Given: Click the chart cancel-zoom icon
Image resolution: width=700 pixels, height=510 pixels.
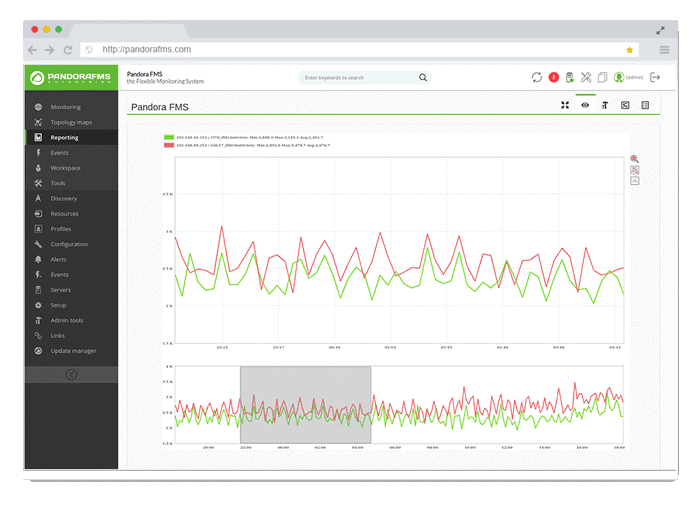Looking at the screenshot, I should (634, 170).
